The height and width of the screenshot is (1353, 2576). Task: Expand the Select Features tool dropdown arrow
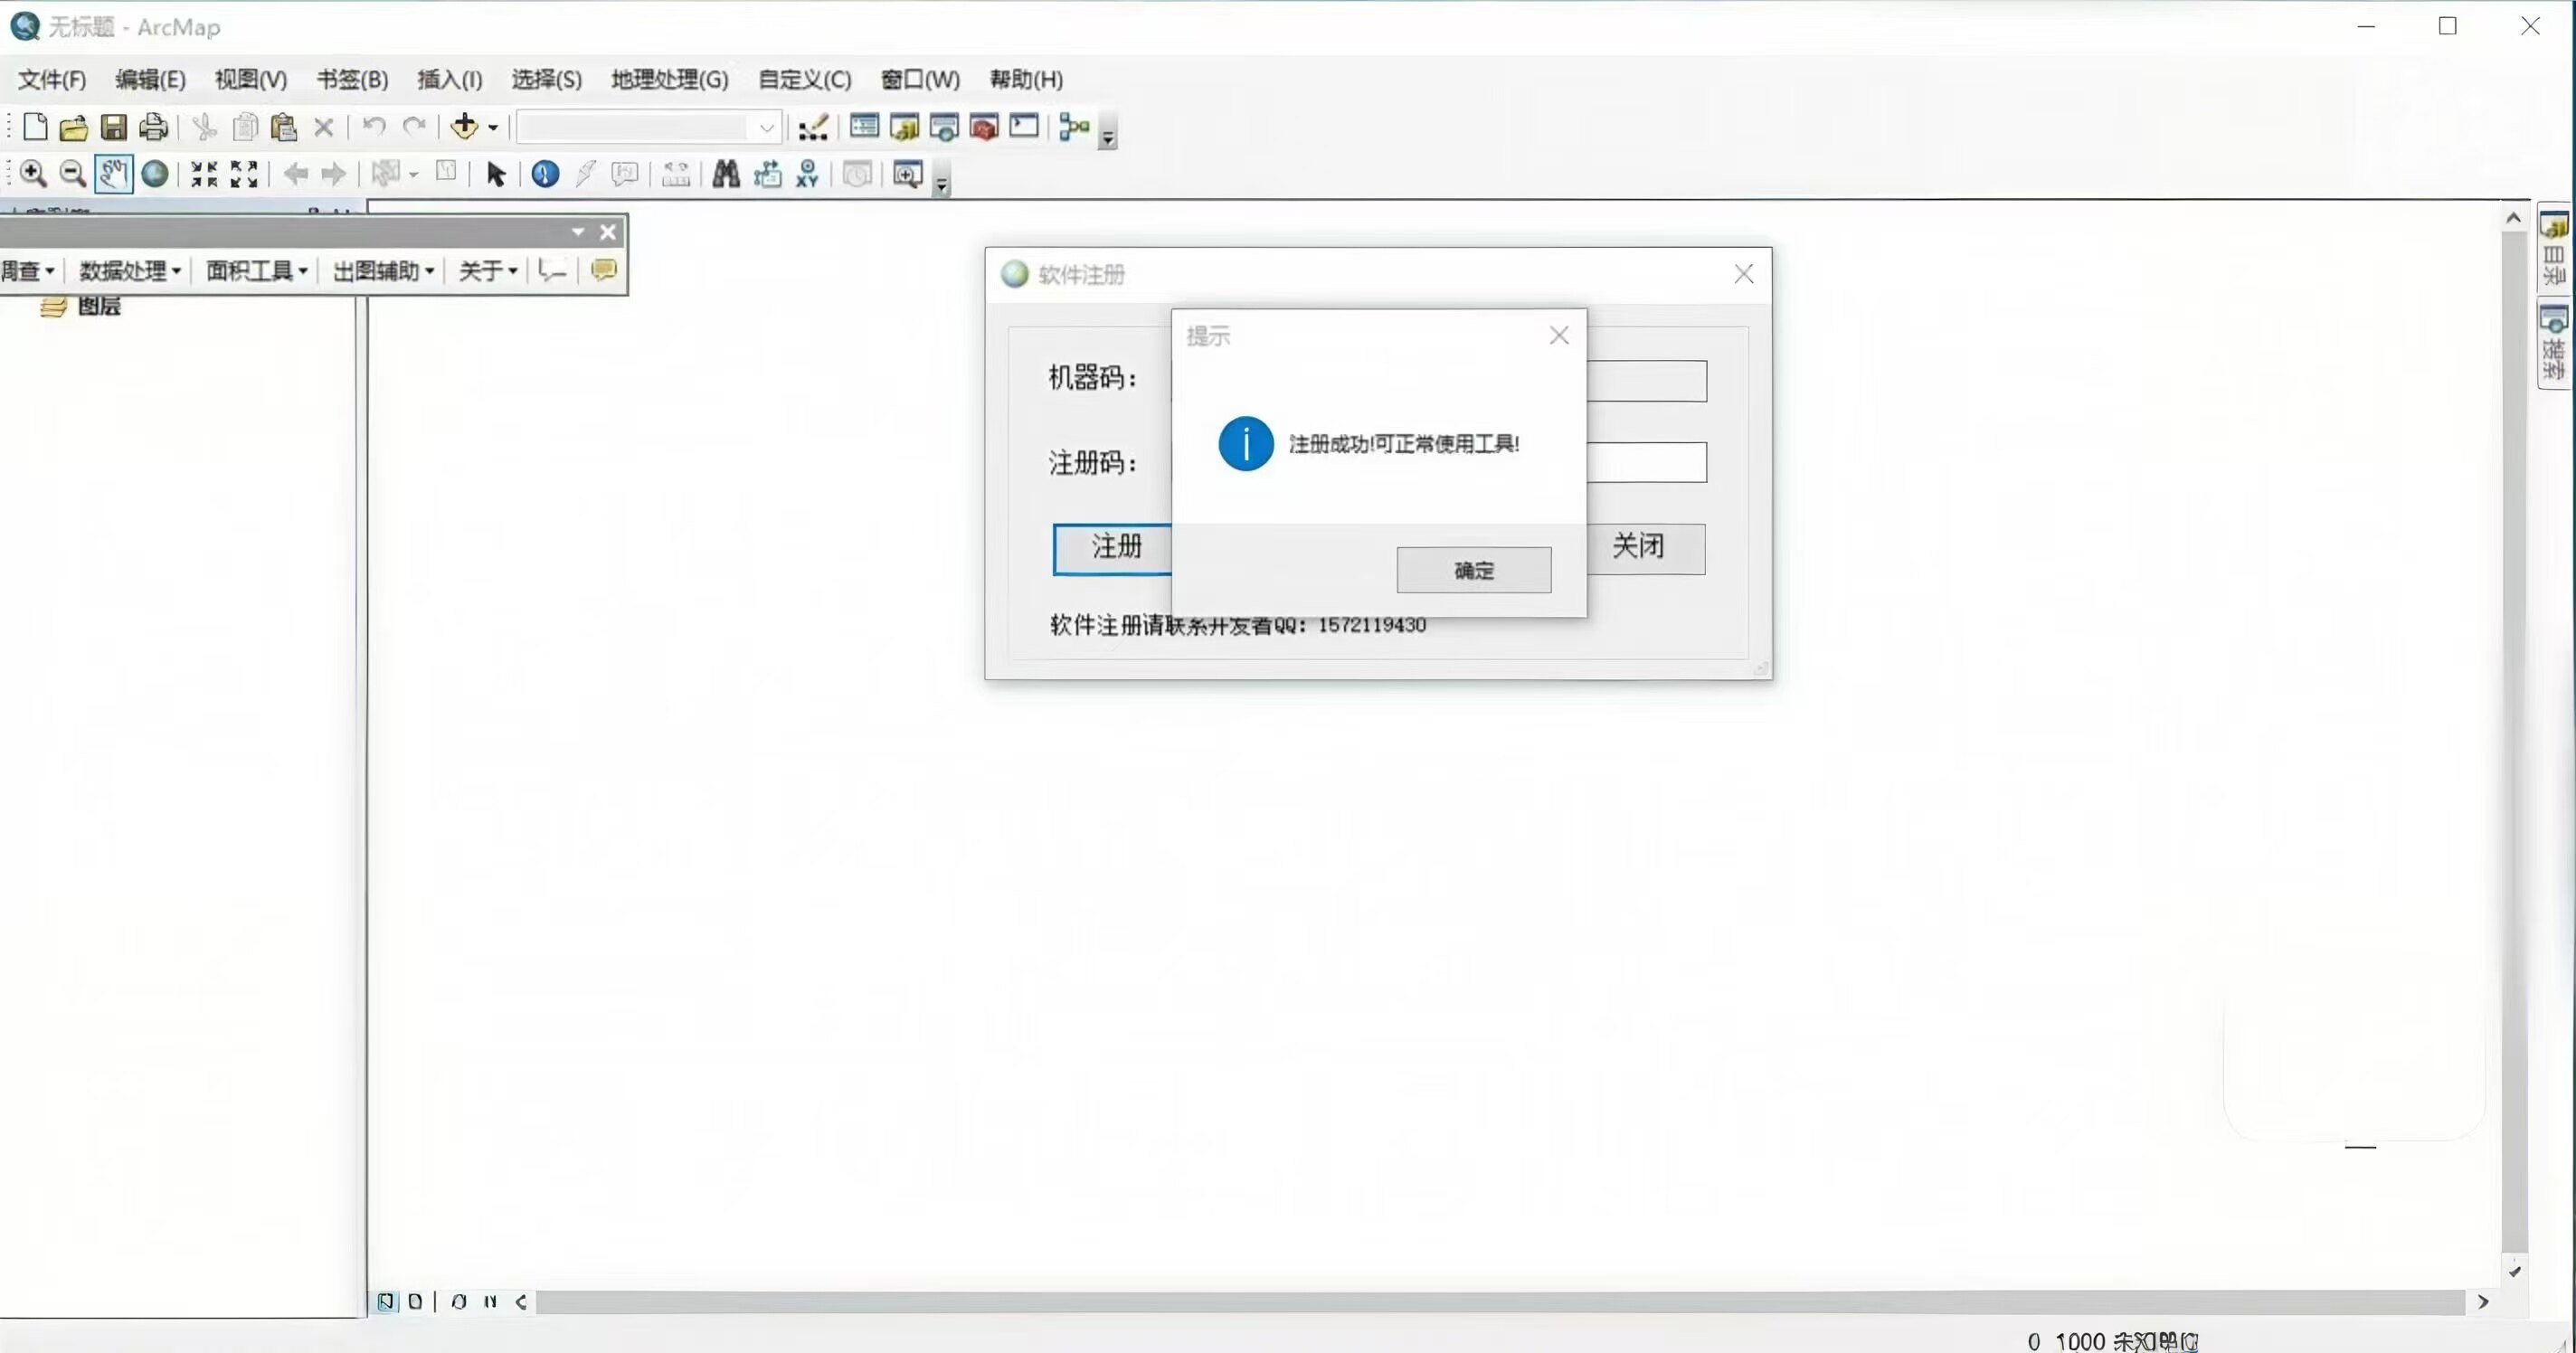coord(414,175)
